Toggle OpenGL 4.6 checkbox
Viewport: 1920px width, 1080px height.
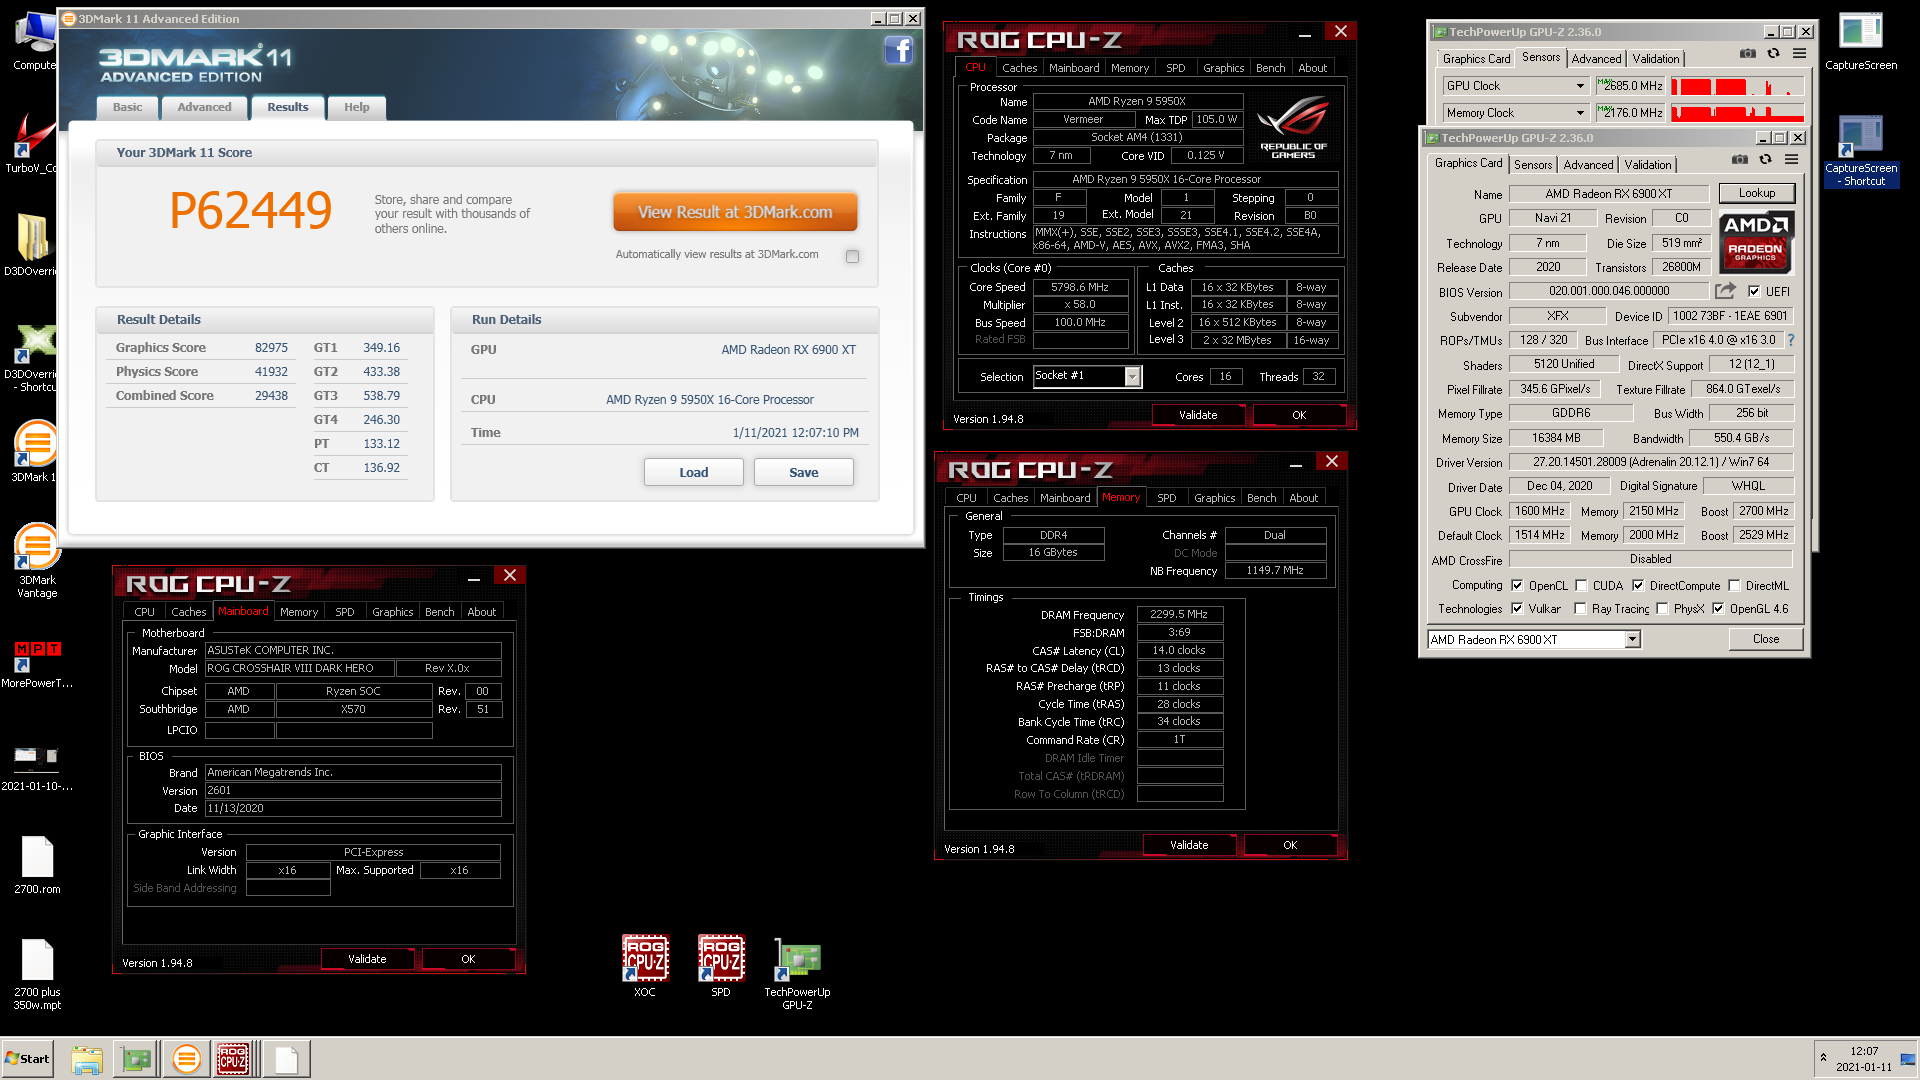[x=1718, y=609]
